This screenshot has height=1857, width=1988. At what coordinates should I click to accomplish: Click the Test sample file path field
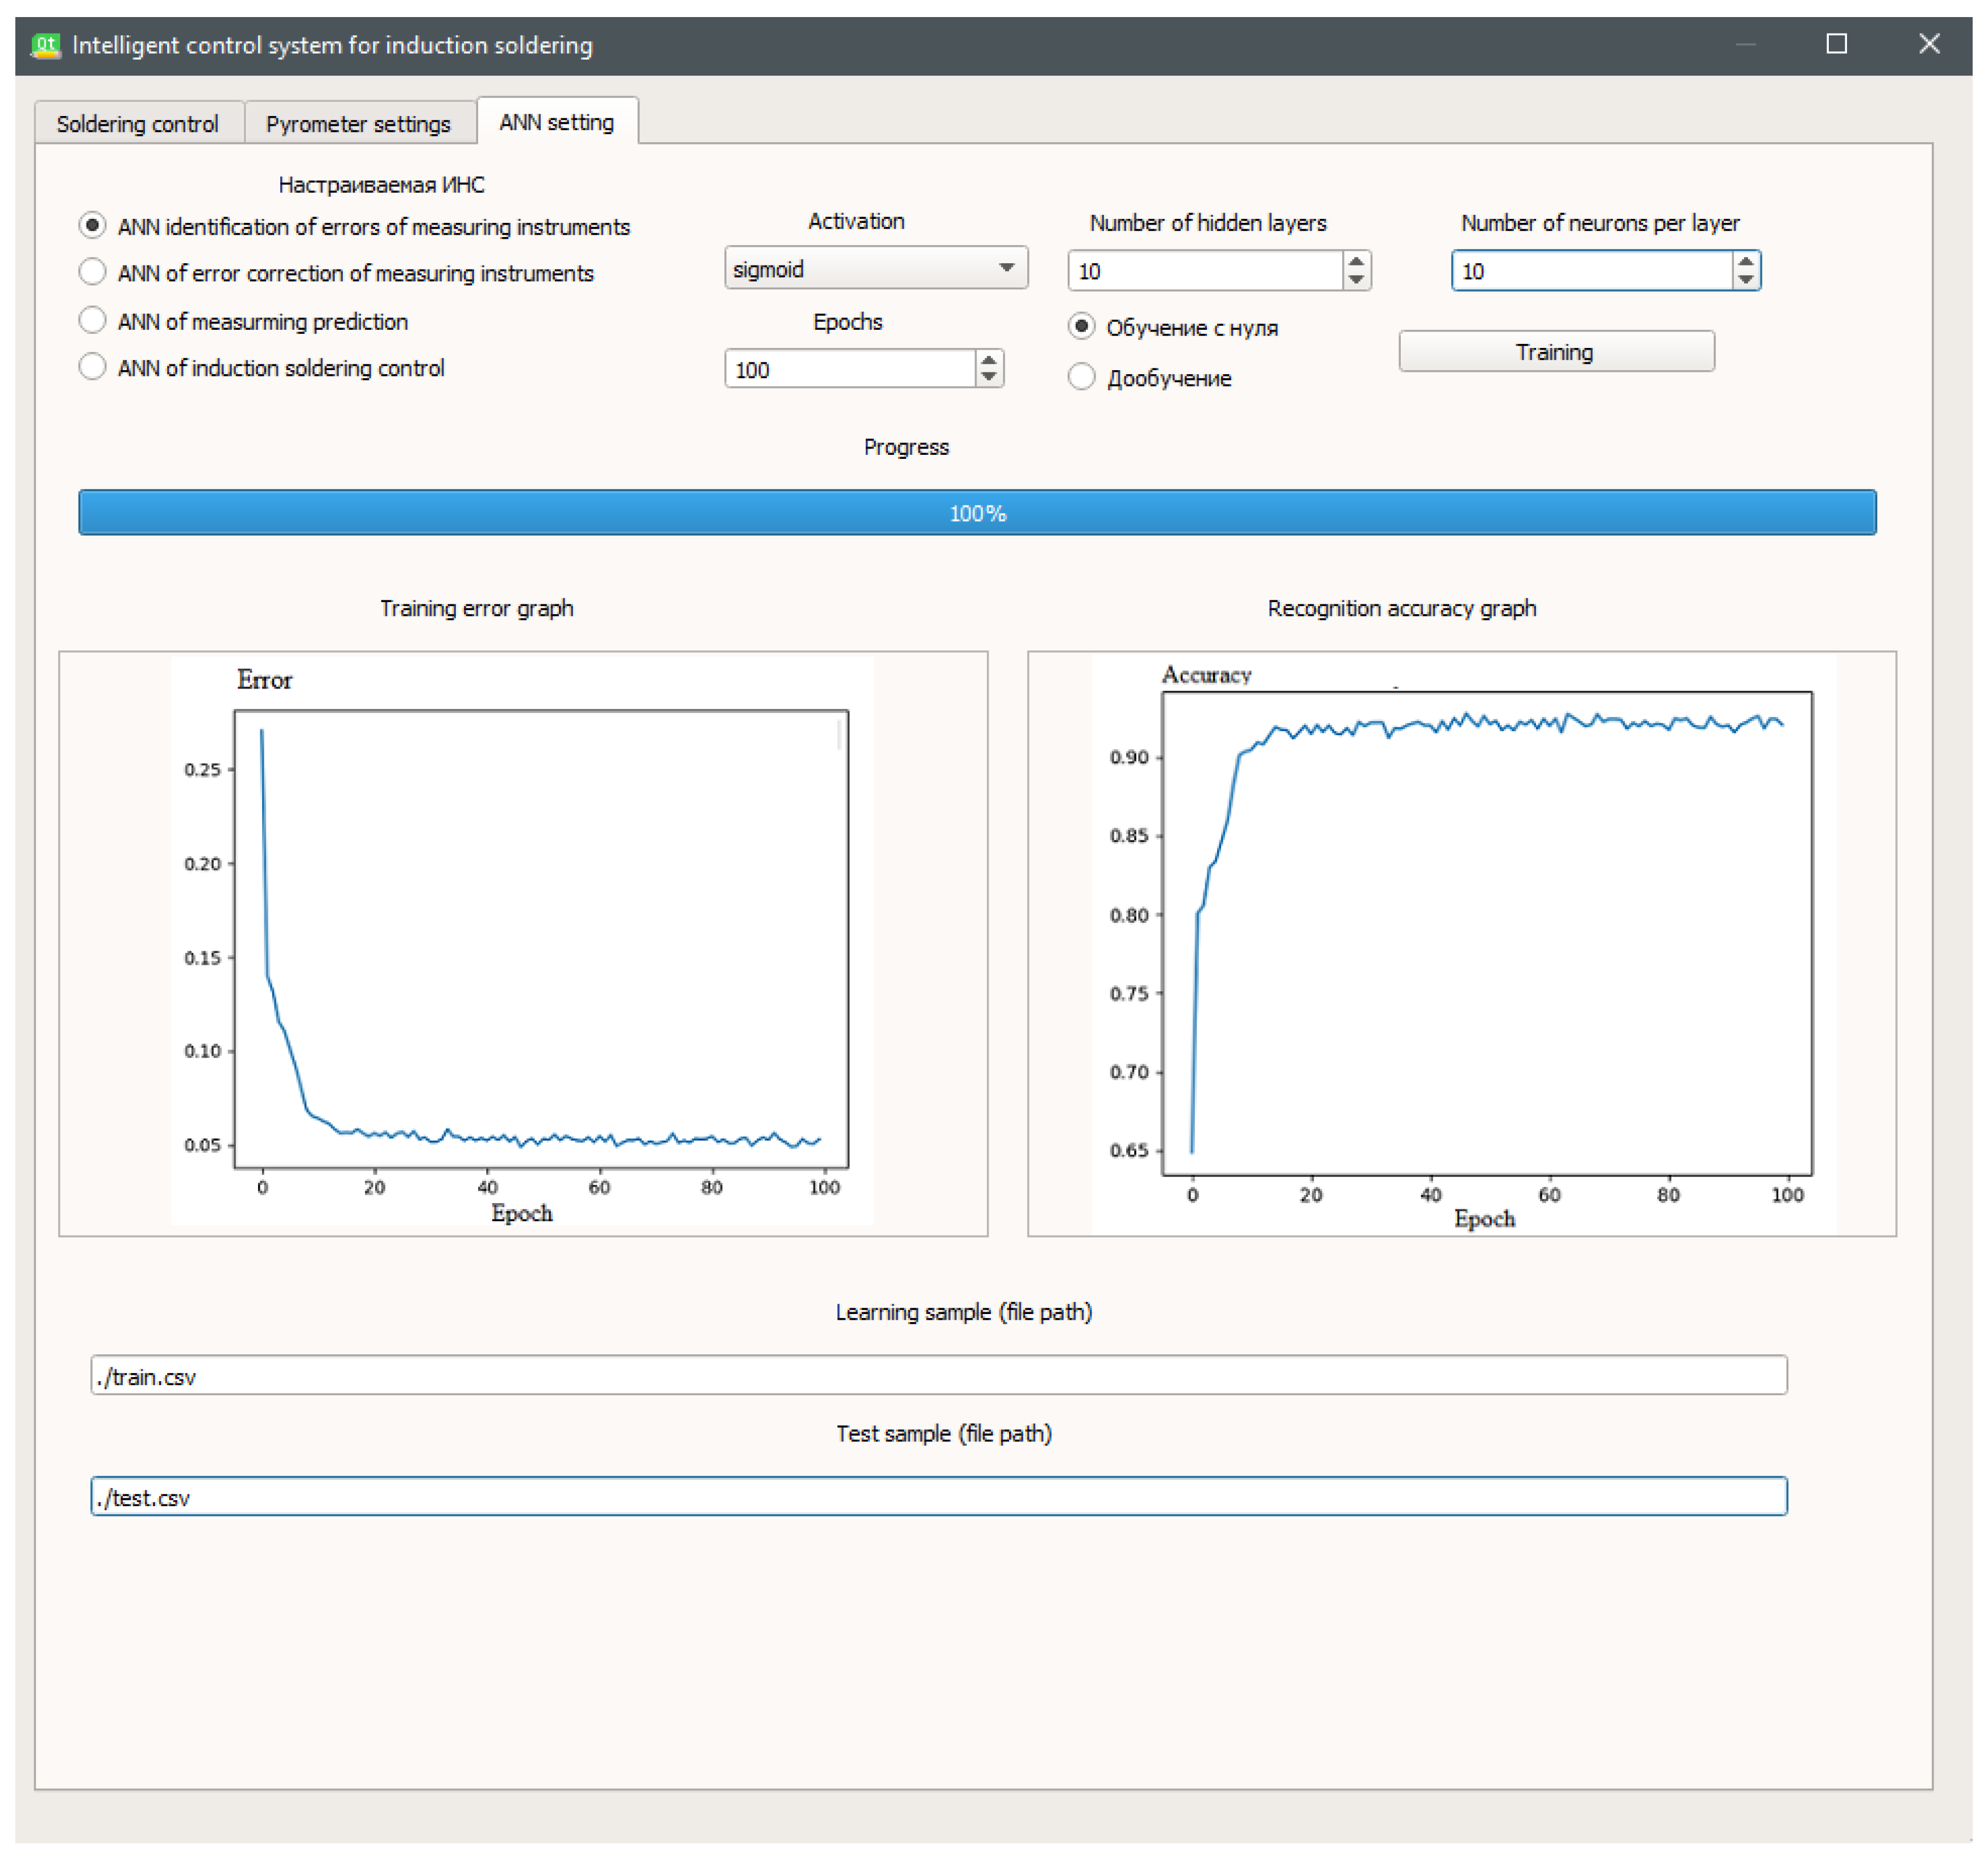938,1497
